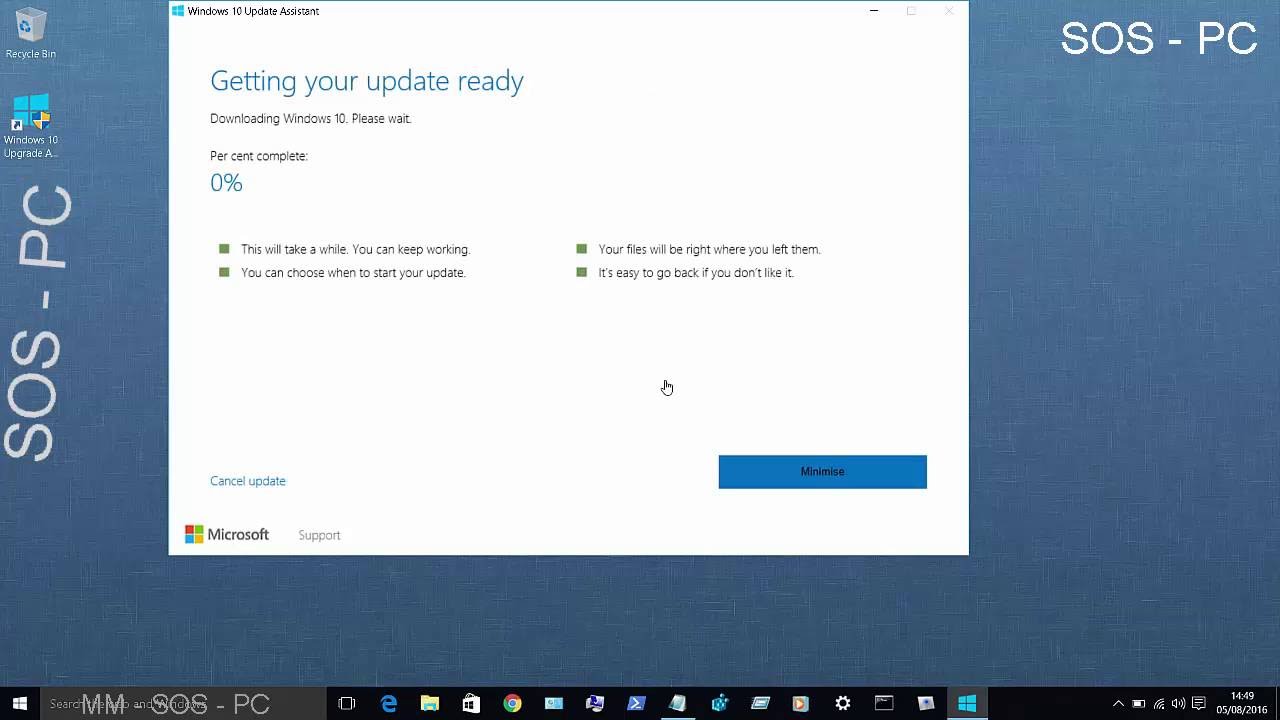Viewport: 1280px width, 720px height.
Task: Open the Settings gear on taskbar
Action: (843, 704)
